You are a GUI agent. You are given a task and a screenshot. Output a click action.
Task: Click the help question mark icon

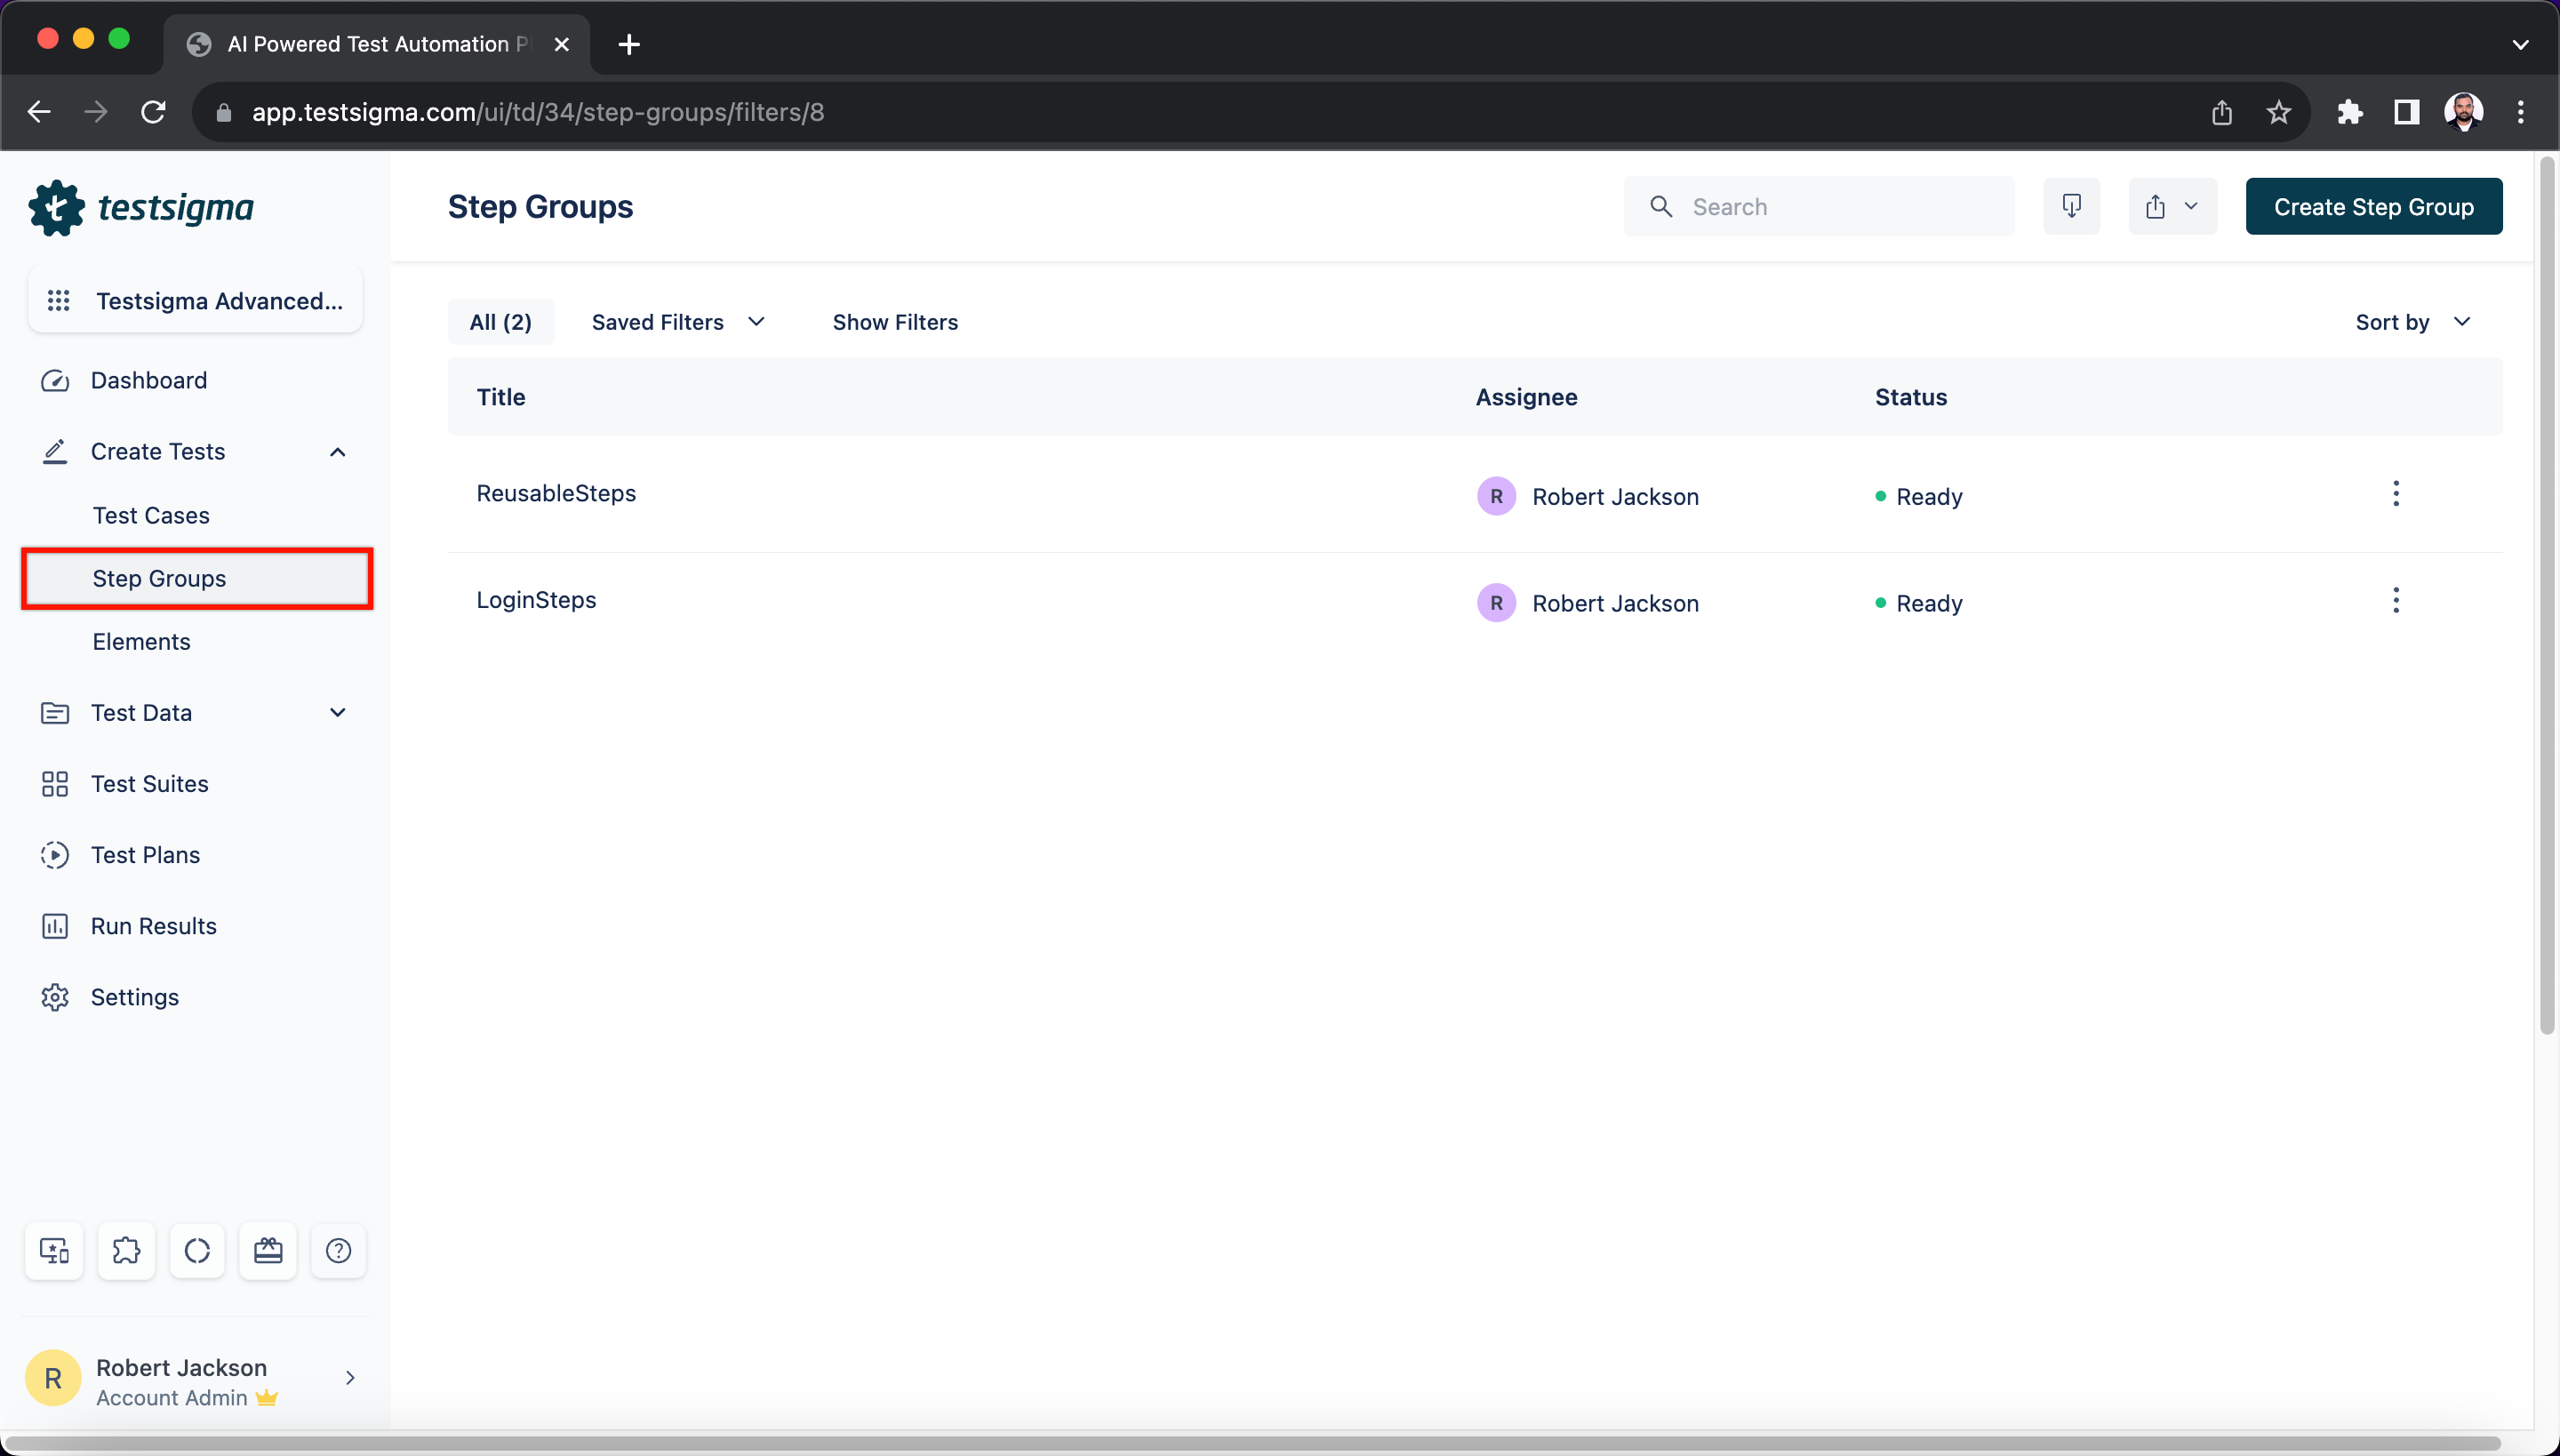pyautogui.click(x=338, y=1250)
